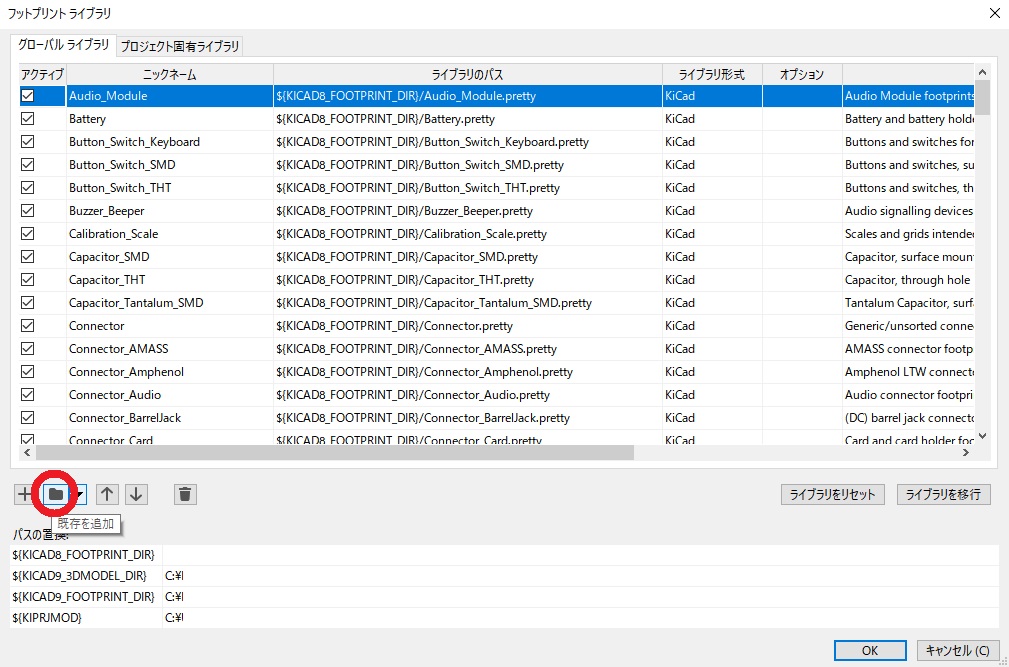Viewport: 1009px width, 667px height.
Task: Confirm the dialog with OK
Action: pyautogui.click(x=870, y=650)
